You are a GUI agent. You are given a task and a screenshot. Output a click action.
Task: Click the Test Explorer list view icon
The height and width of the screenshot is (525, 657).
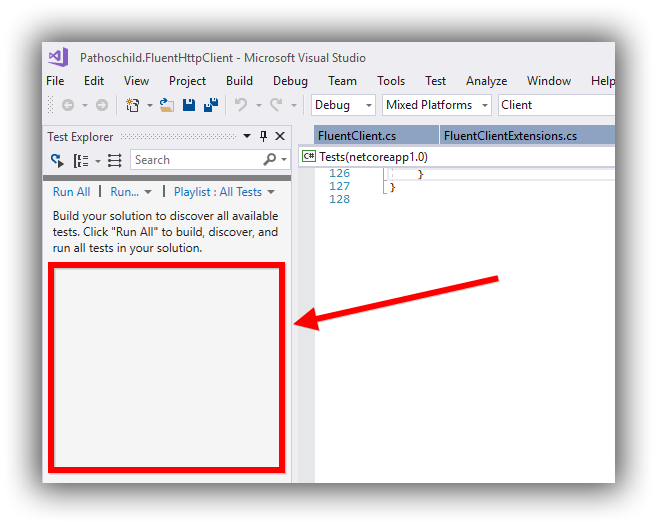(114, 160)
